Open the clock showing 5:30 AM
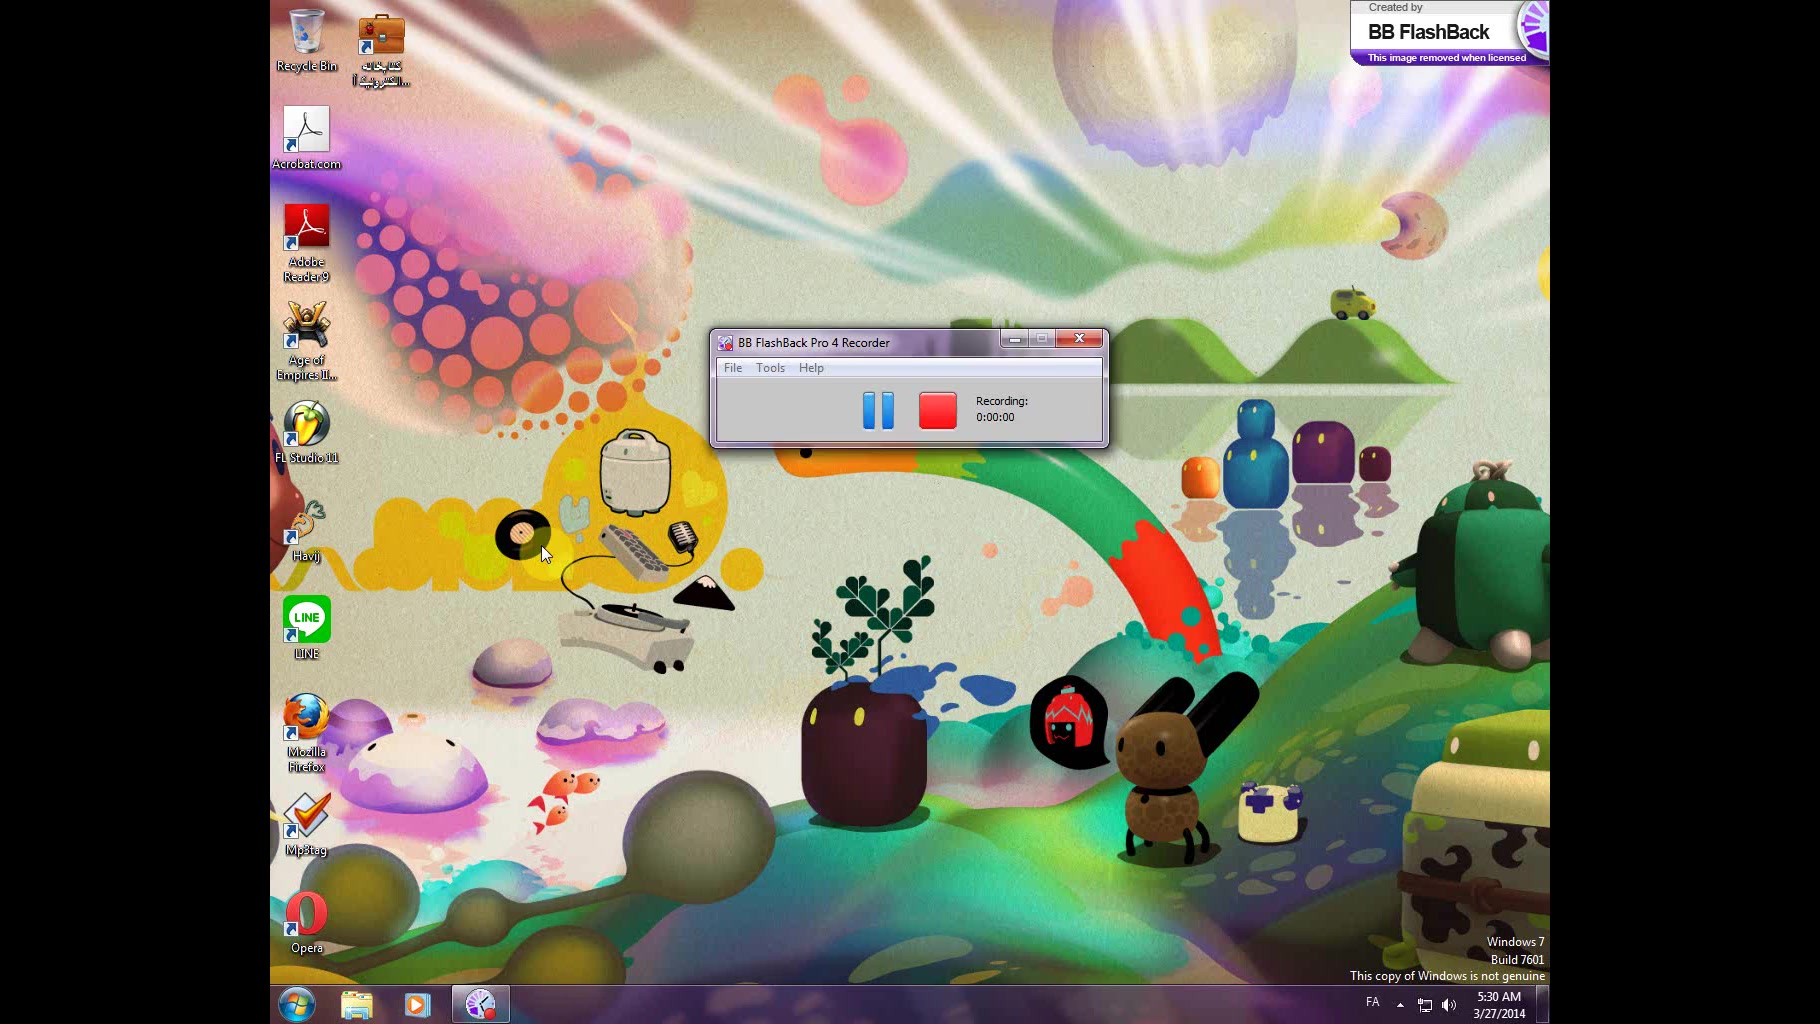 click(x=1499, y=1005)
